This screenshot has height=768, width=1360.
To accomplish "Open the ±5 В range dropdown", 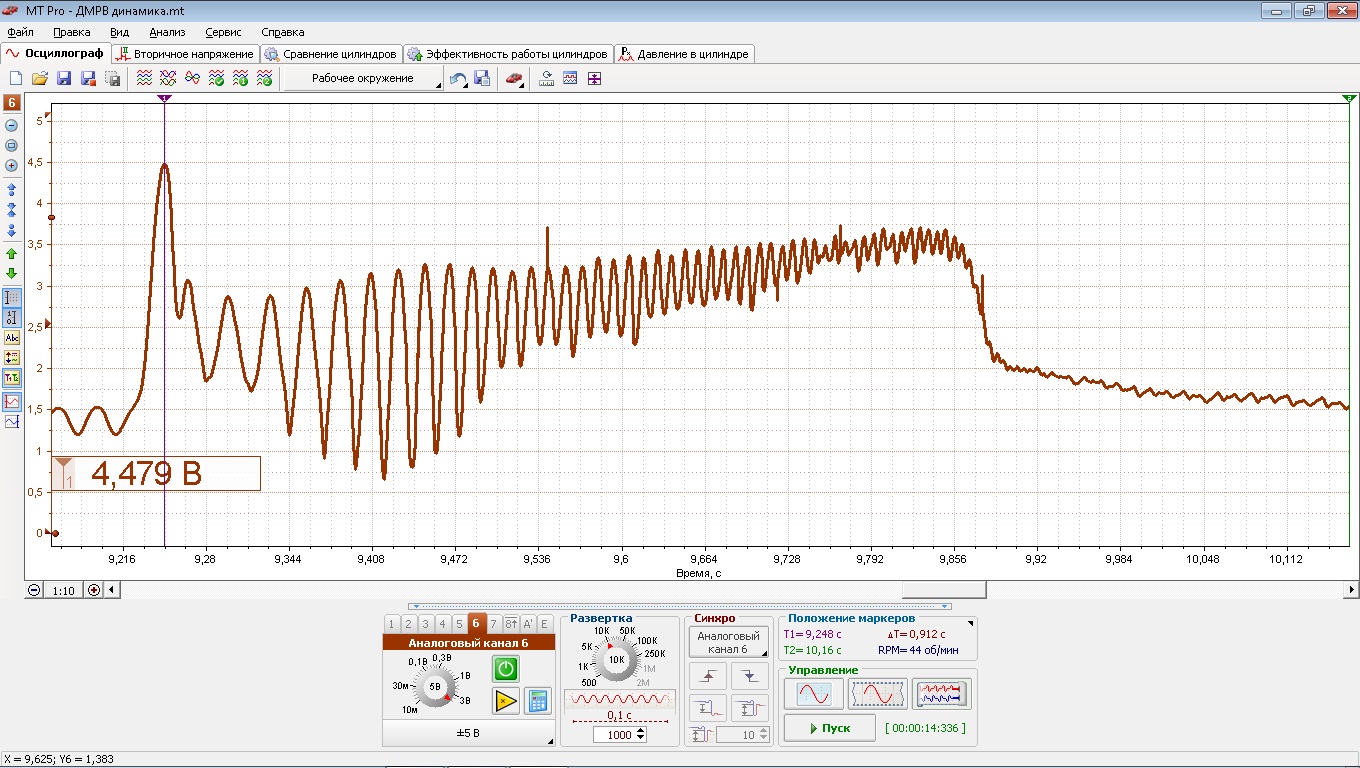I will (x=468, y=734).
